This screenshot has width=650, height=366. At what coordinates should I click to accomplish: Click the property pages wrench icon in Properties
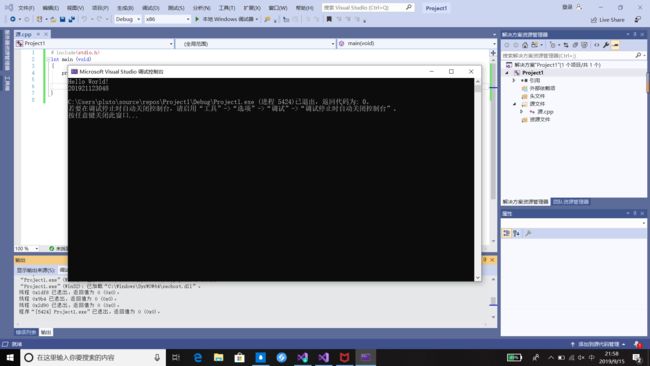click(x=528, y=233)
